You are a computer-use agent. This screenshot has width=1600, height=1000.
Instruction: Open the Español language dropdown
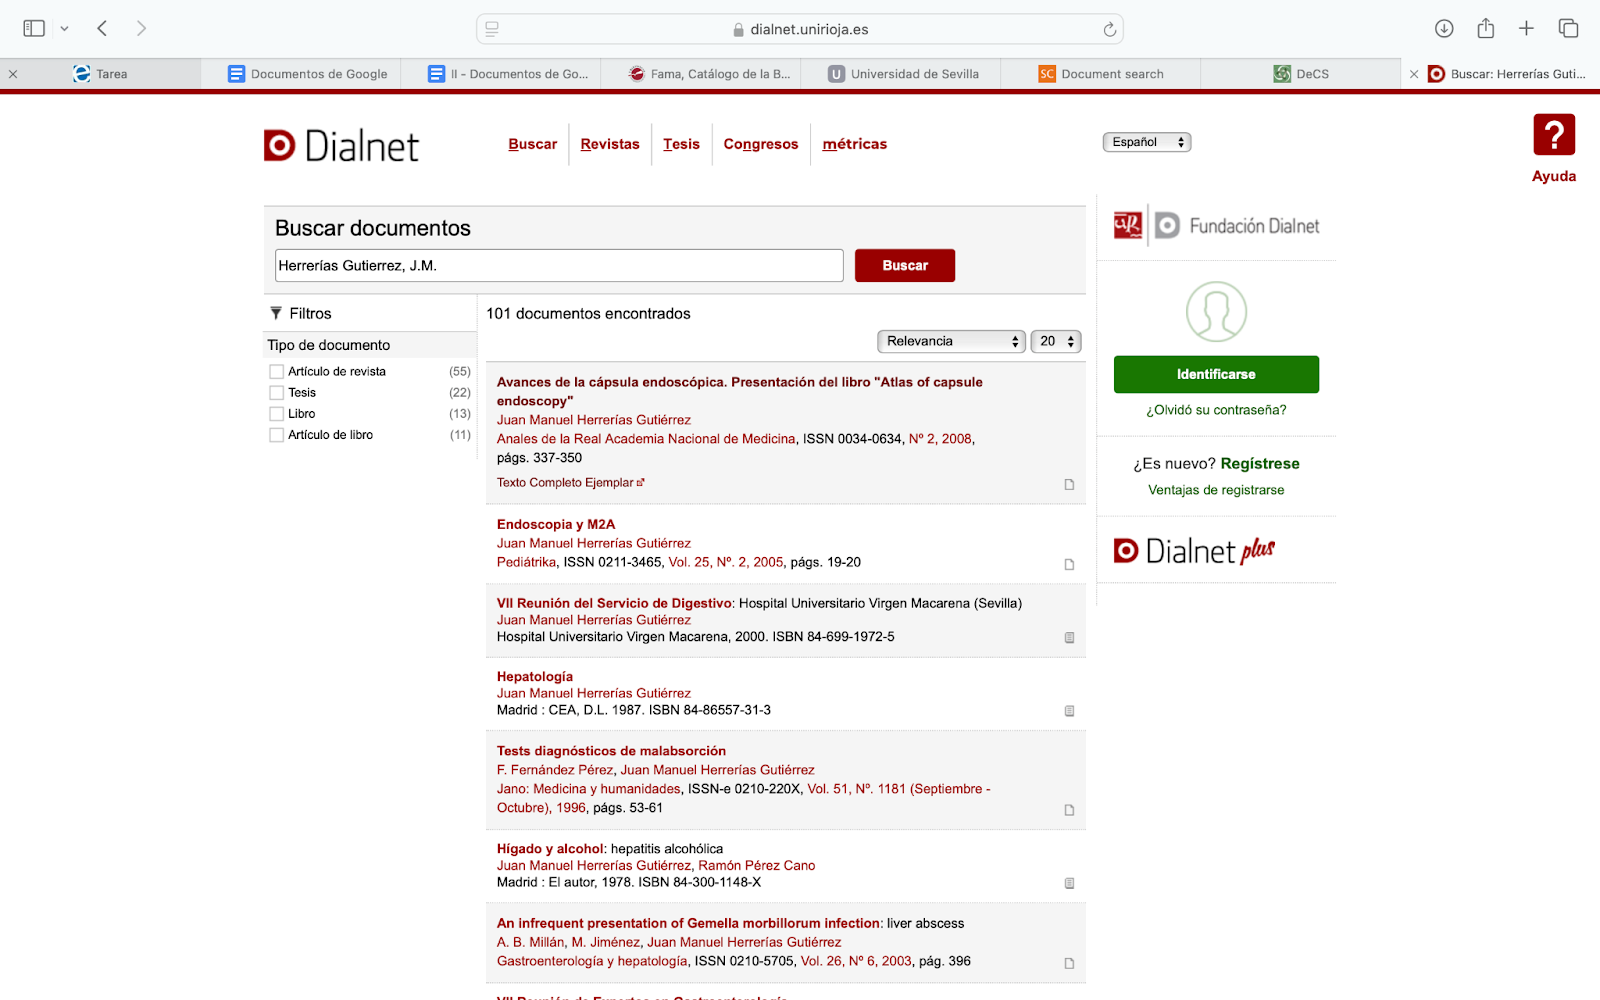pyautogui.click(x=1147, y=142)
